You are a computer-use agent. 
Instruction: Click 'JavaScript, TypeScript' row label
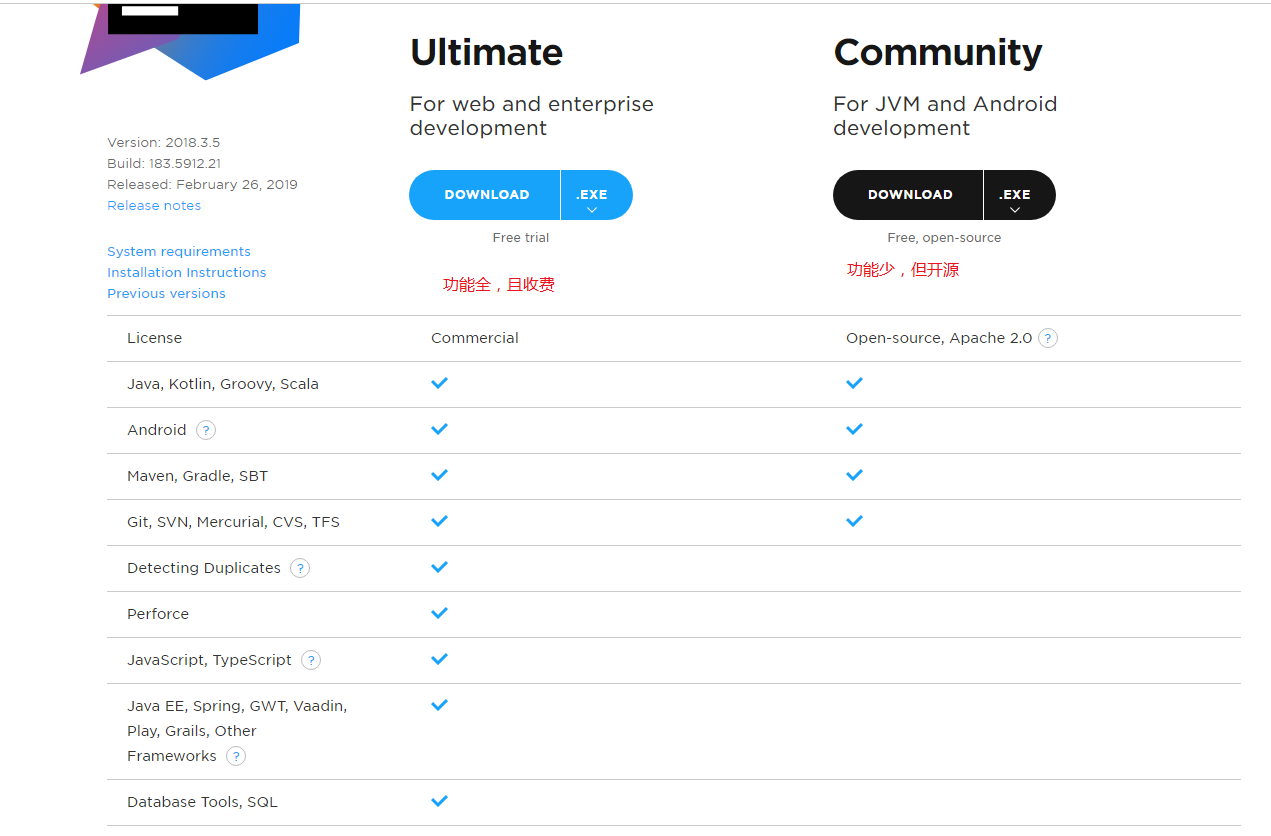(x=210, y=660)
